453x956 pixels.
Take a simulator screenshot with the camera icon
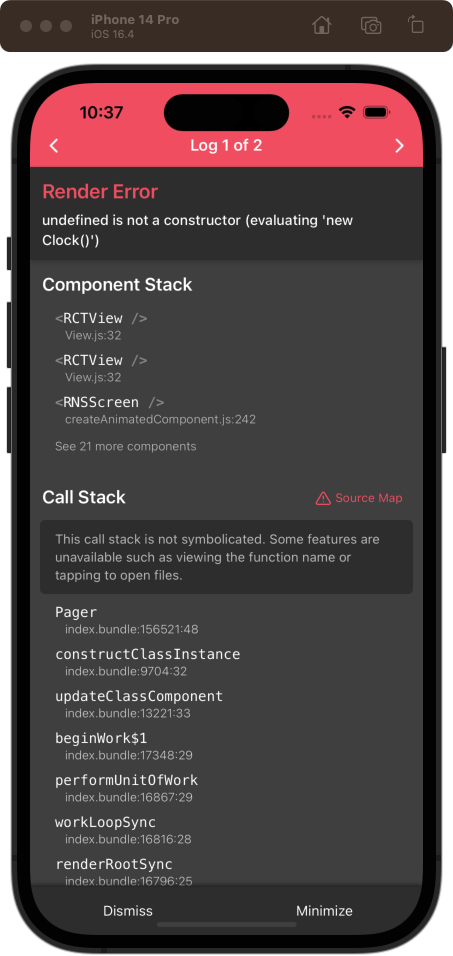coord(371,26)
